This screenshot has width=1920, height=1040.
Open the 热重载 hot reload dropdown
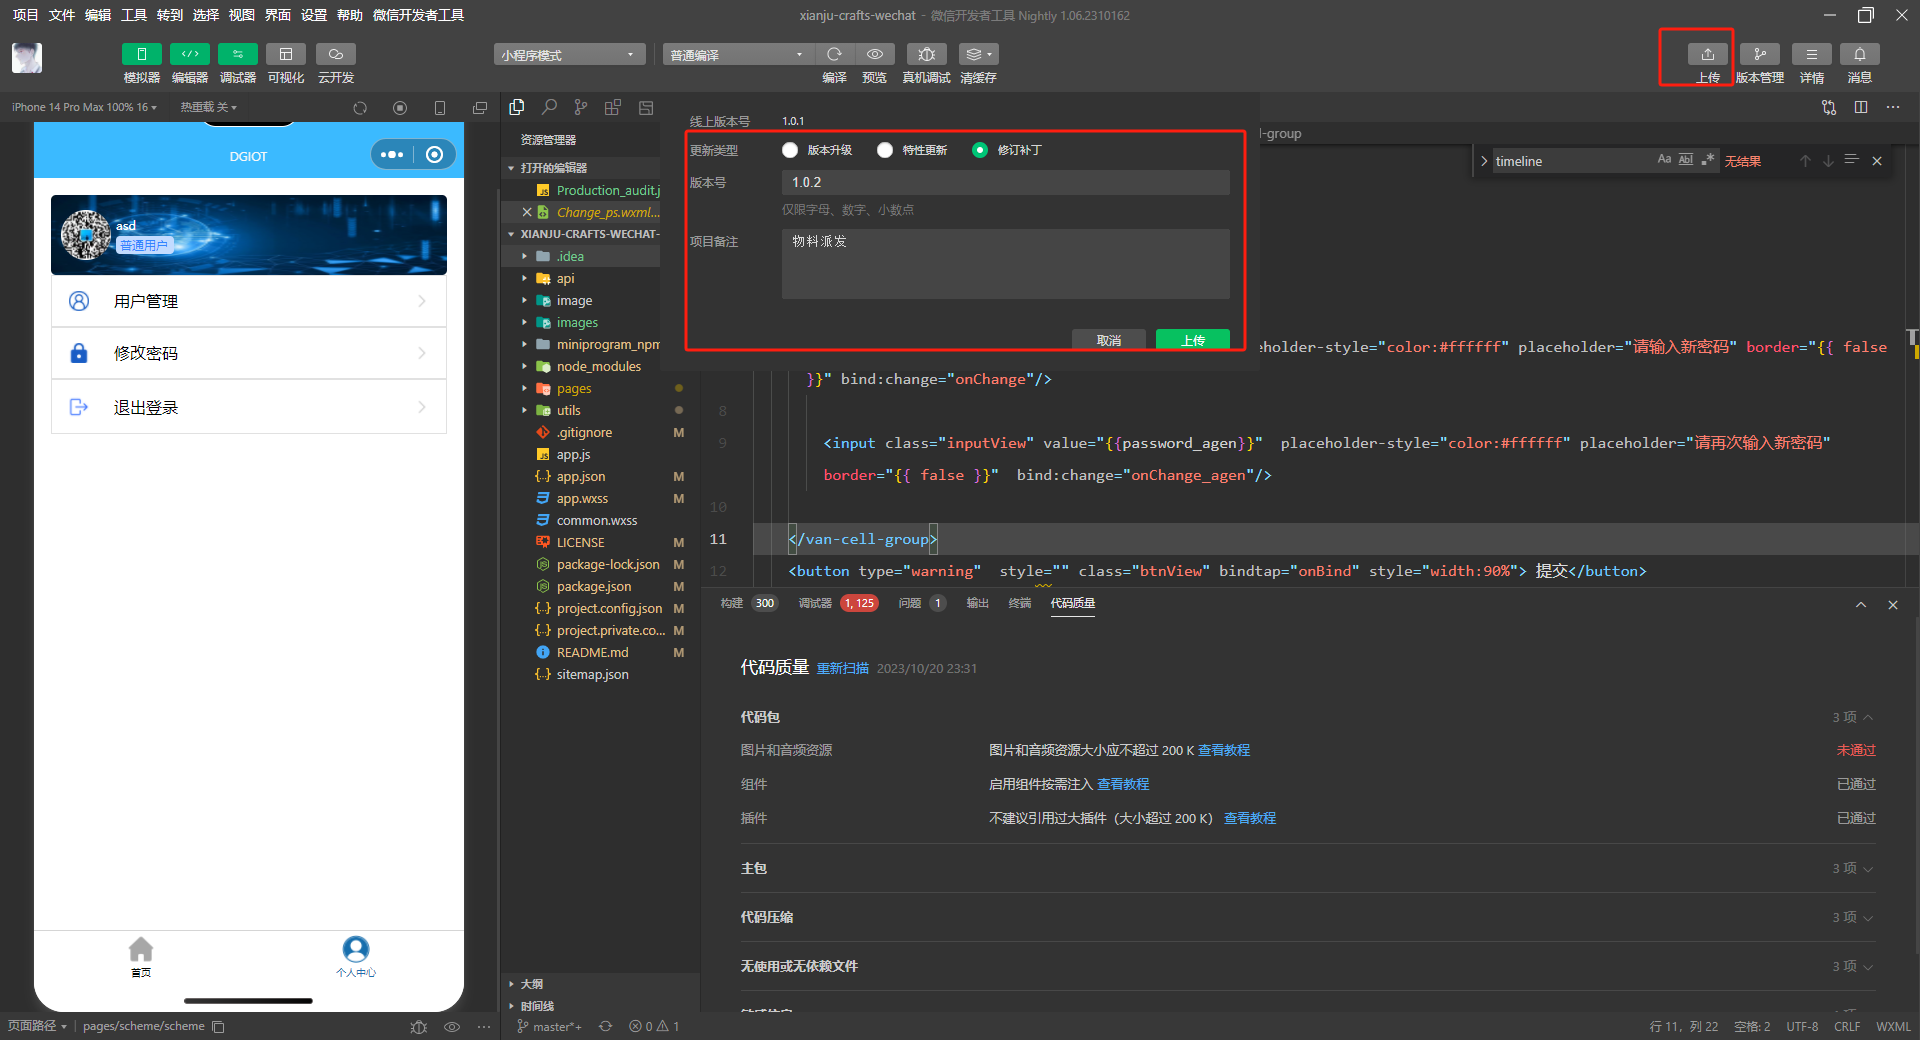click(208, 107)
